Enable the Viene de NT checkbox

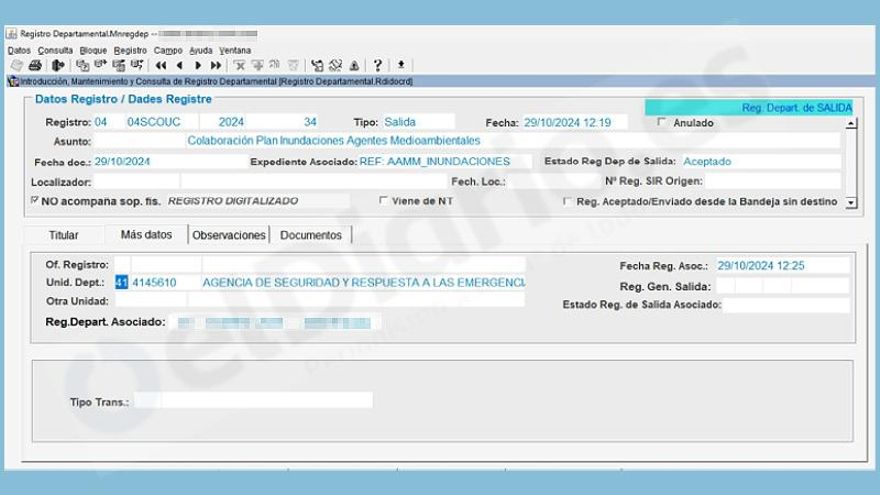point(384,201)
